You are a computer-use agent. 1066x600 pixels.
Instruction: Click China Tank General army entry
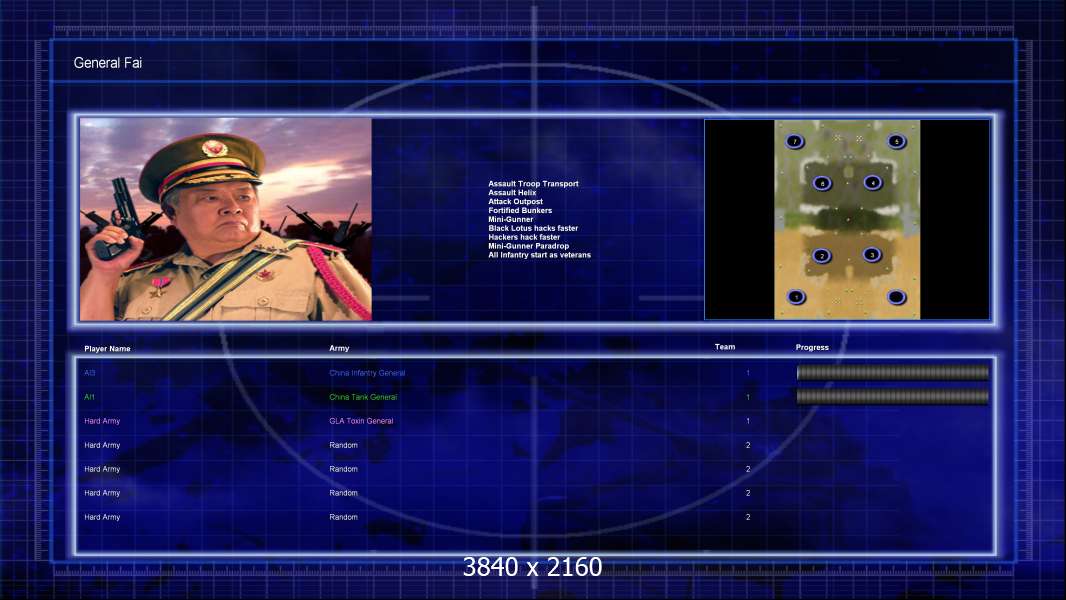[363, 397]
